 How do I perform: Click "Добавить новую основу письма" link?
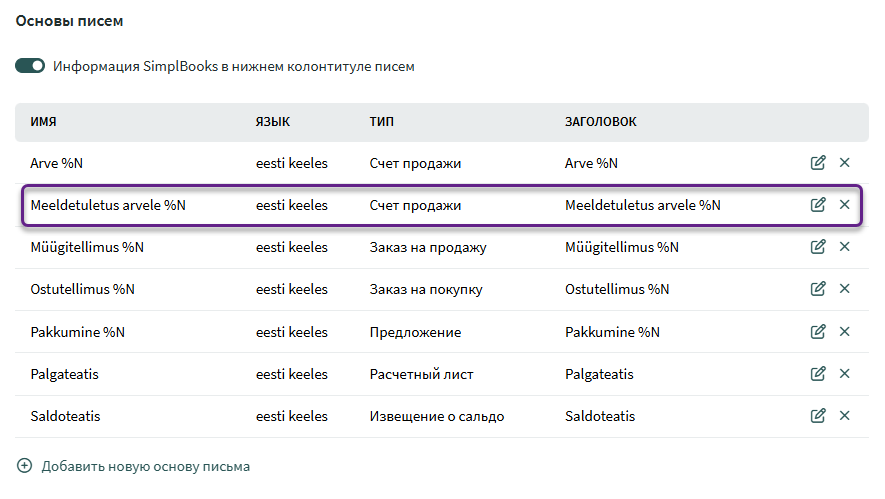coord(145,466)
